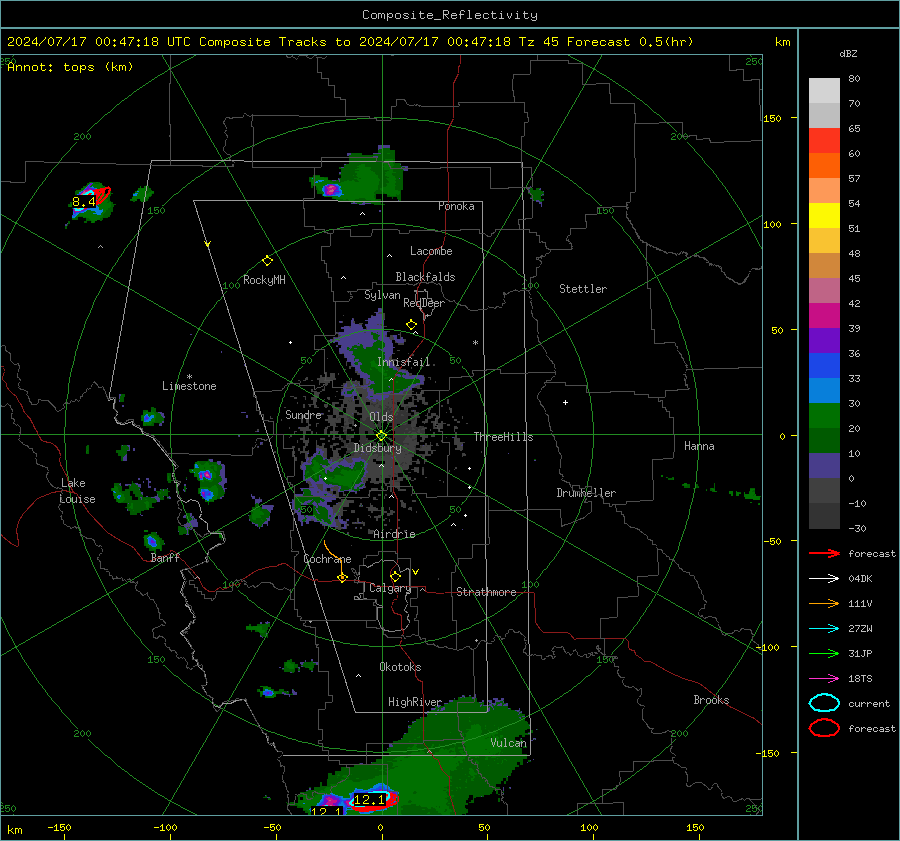Click the Hanna label
The height and width of the screenshot is (841, 900).
[699, 446]
